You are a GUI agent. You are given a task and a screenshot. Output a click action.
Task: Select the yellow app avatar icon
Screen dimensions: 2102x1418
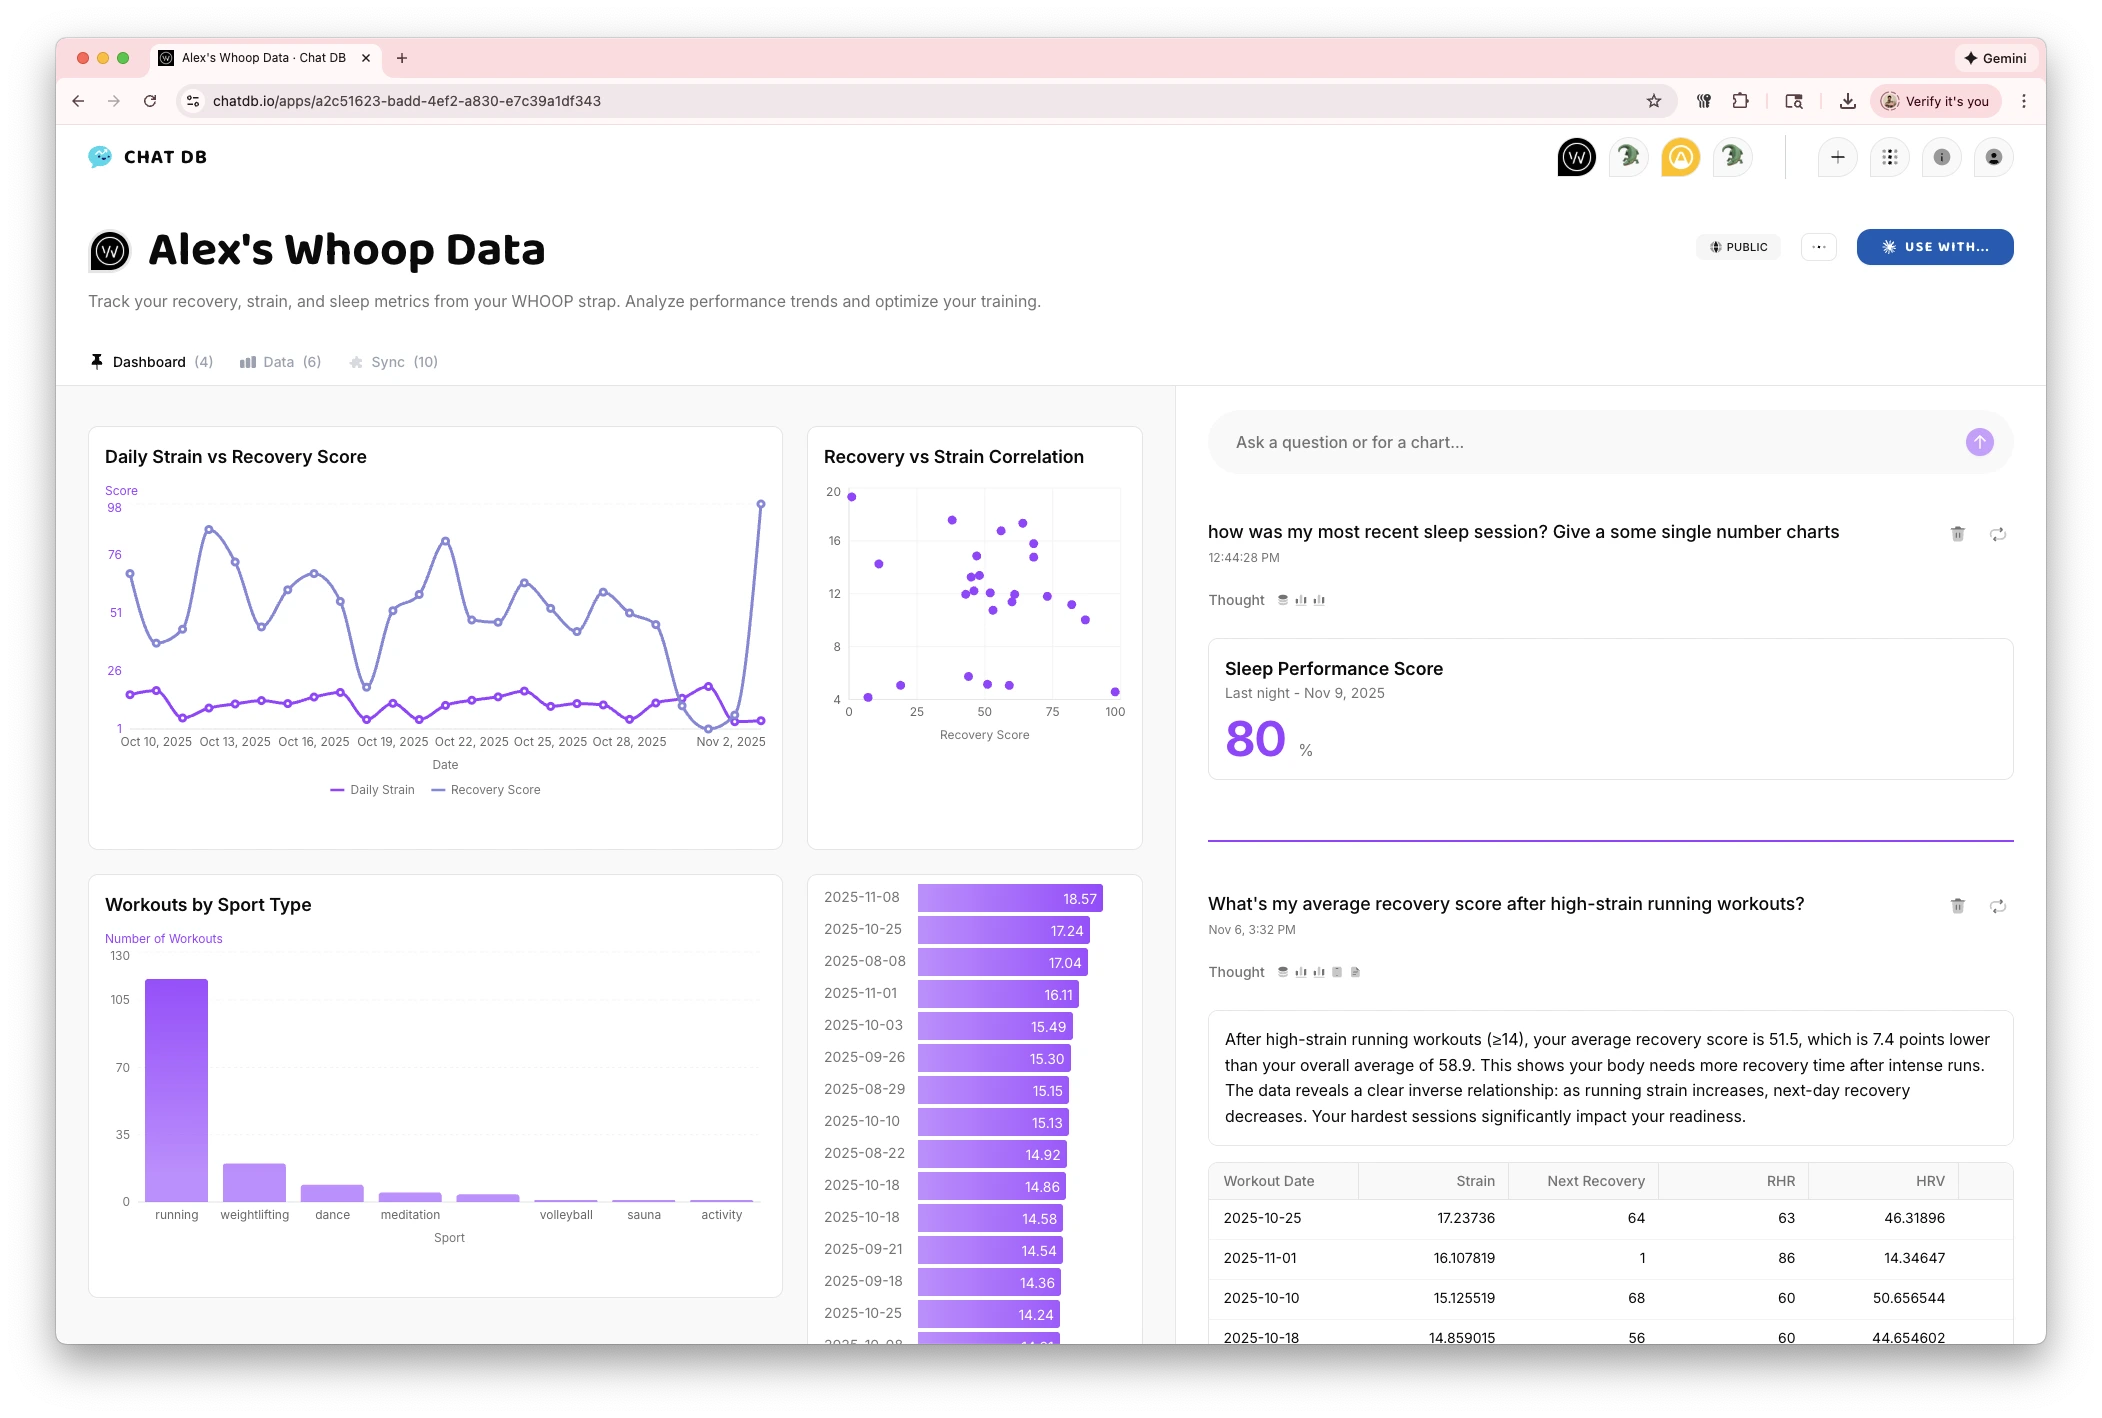pyautogui.click(x=1680, y=157)
